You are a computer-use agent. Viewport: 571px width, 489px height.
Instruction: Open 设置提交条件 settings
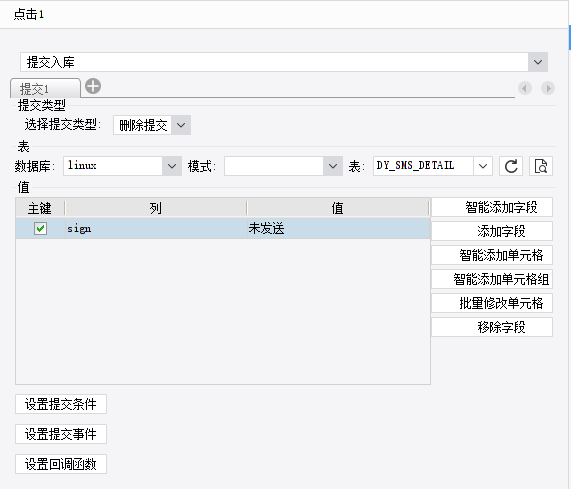pyautogui.click(x=61, y=404)
